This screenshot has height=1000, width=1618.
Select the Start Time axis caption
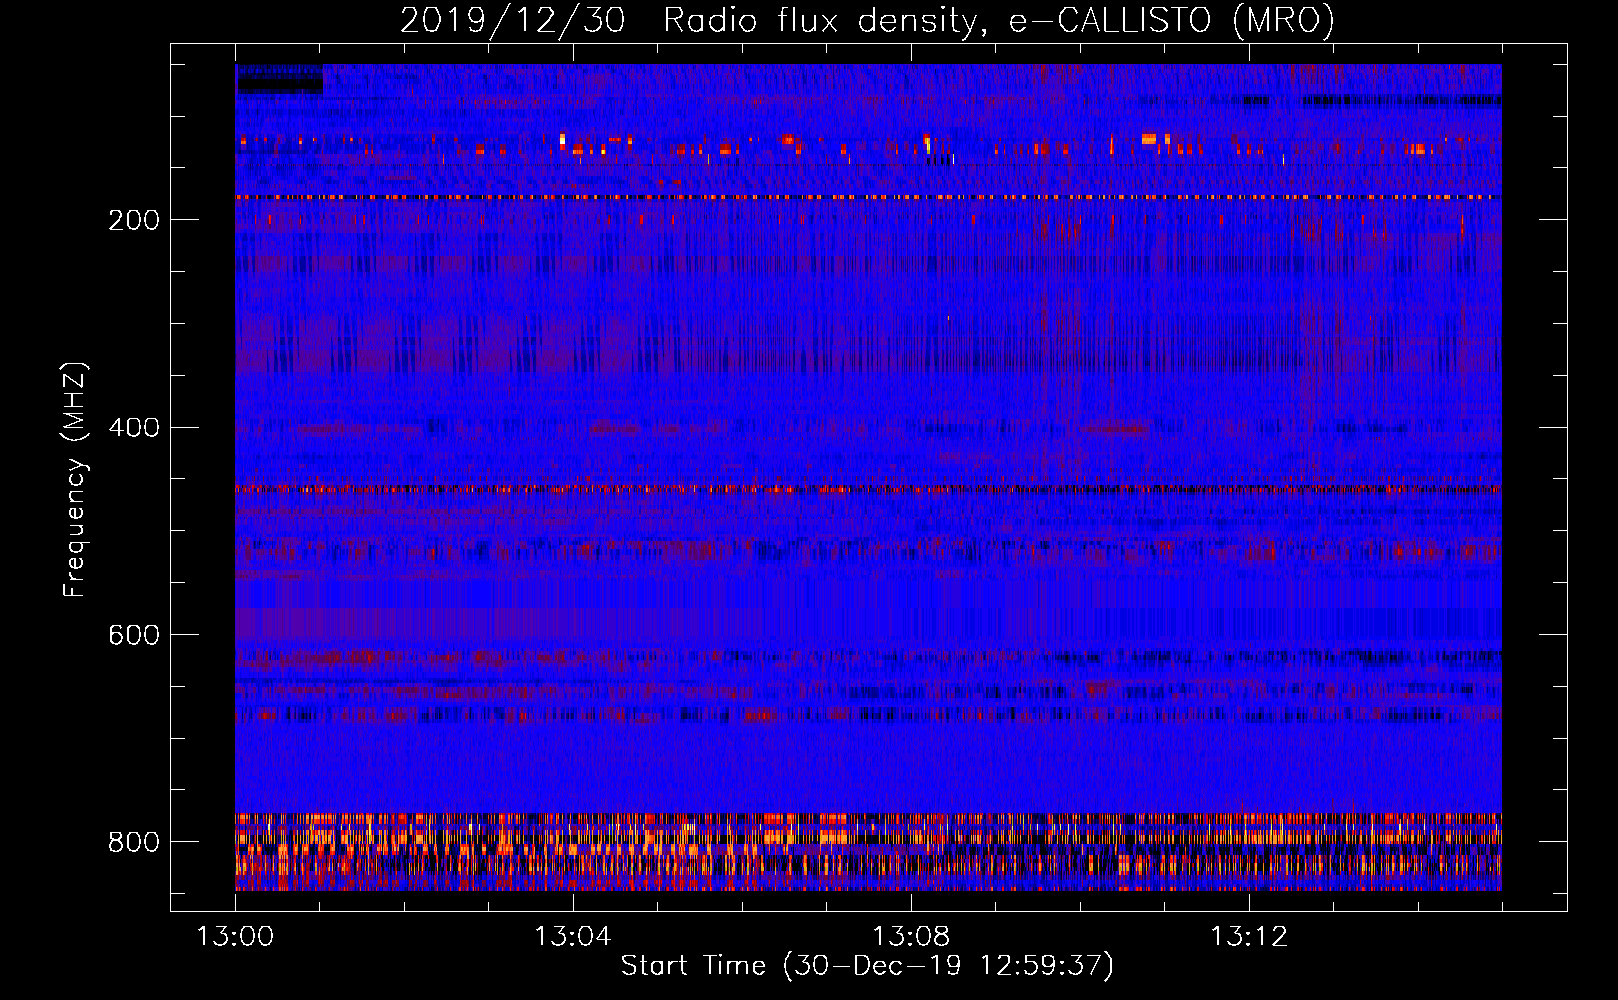867,966
